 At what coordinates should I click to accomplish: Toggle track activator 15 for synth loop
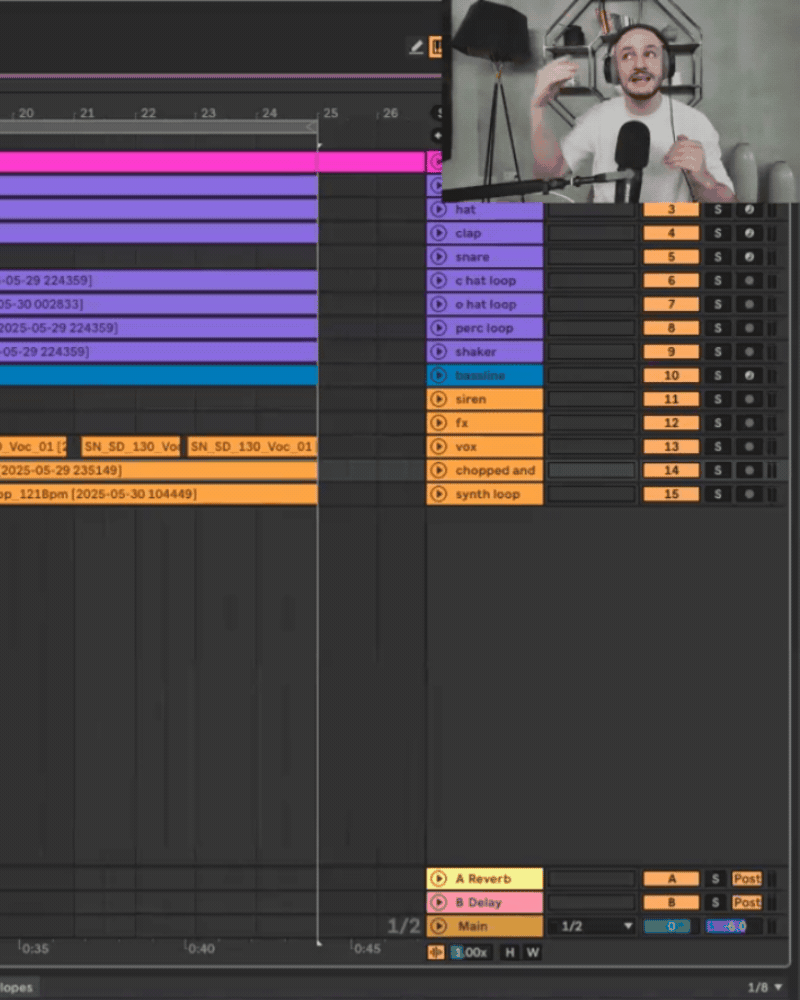point(671,494)
